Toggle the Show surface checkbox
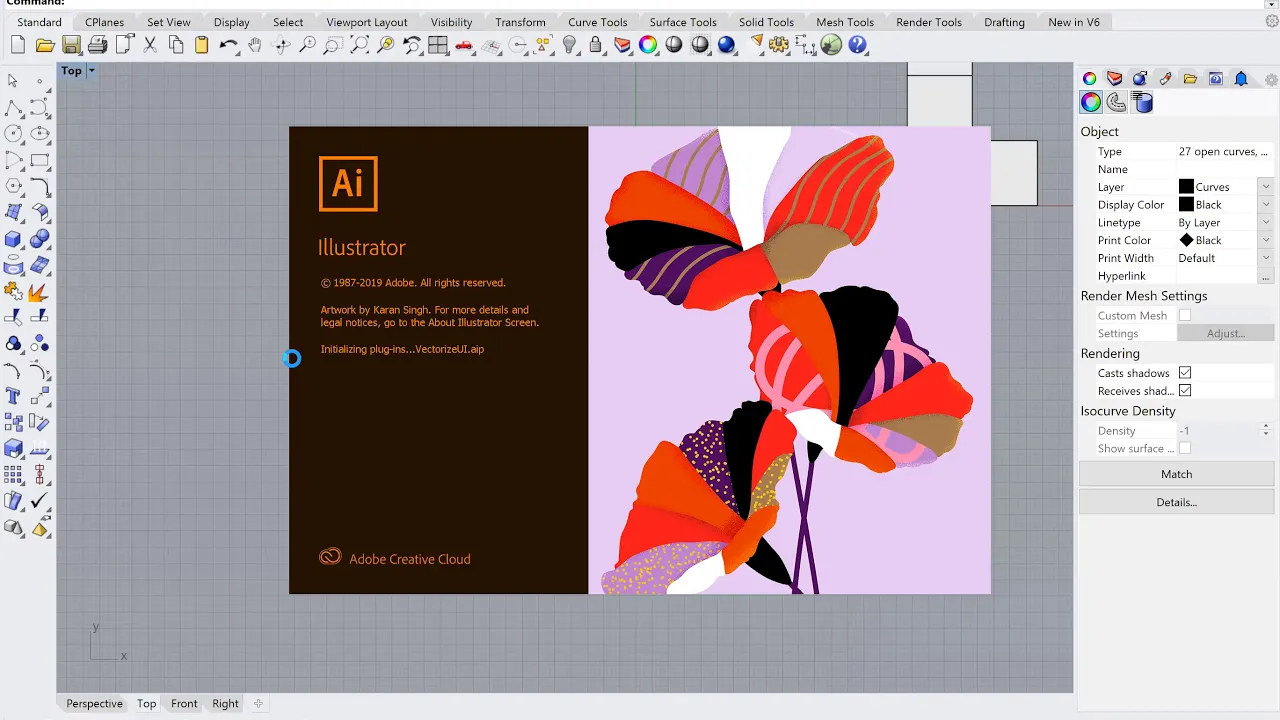Image resolution: width=1280 pixels, height=720 pixels. [1185, 448]
